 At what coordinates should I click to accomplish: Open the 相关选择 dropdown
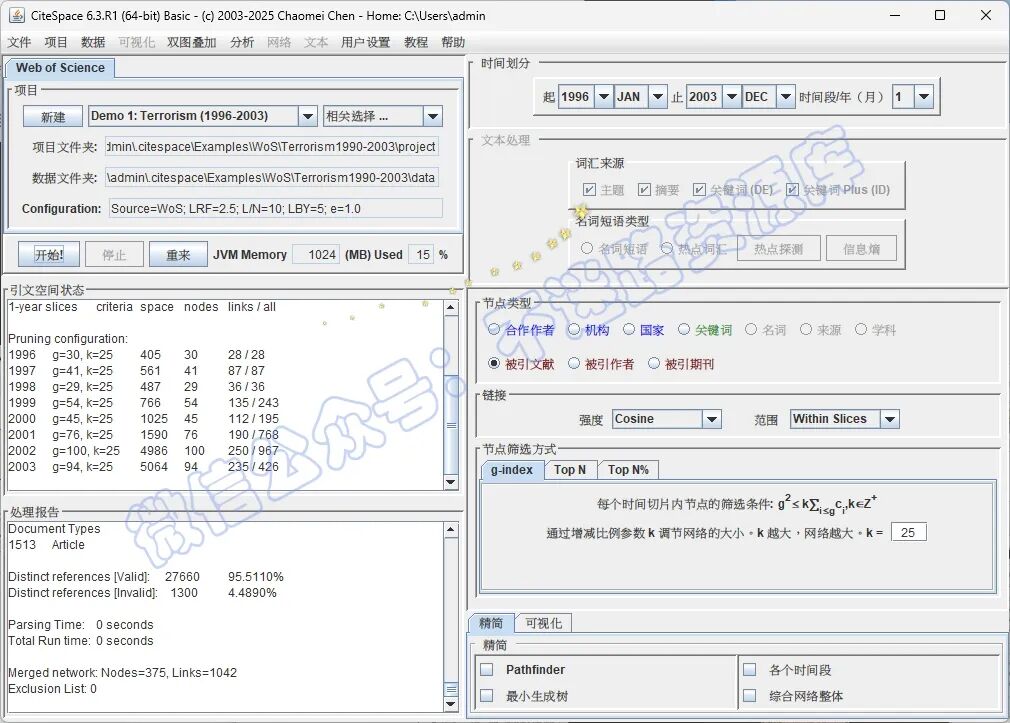[x=433, y=116]
